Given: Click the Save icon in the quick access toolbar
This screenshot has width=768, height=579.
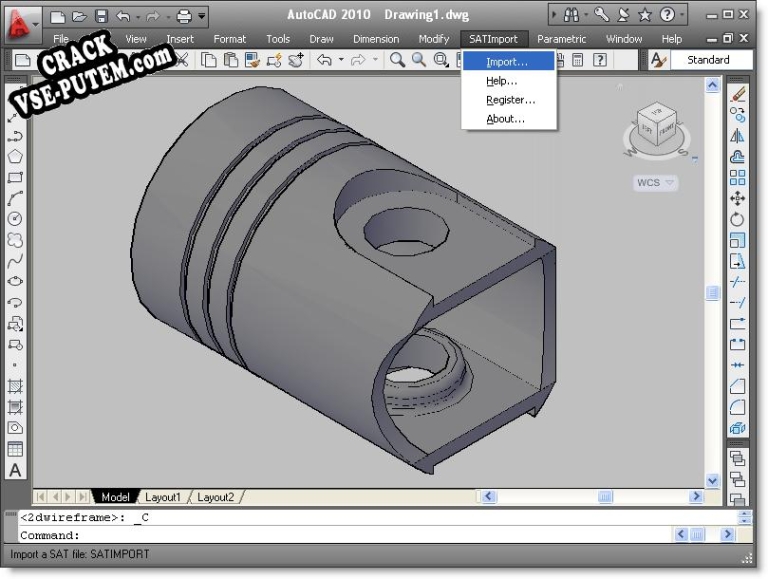Looking at the screenshot, I should pyautogui.click(x=101, y=16).
